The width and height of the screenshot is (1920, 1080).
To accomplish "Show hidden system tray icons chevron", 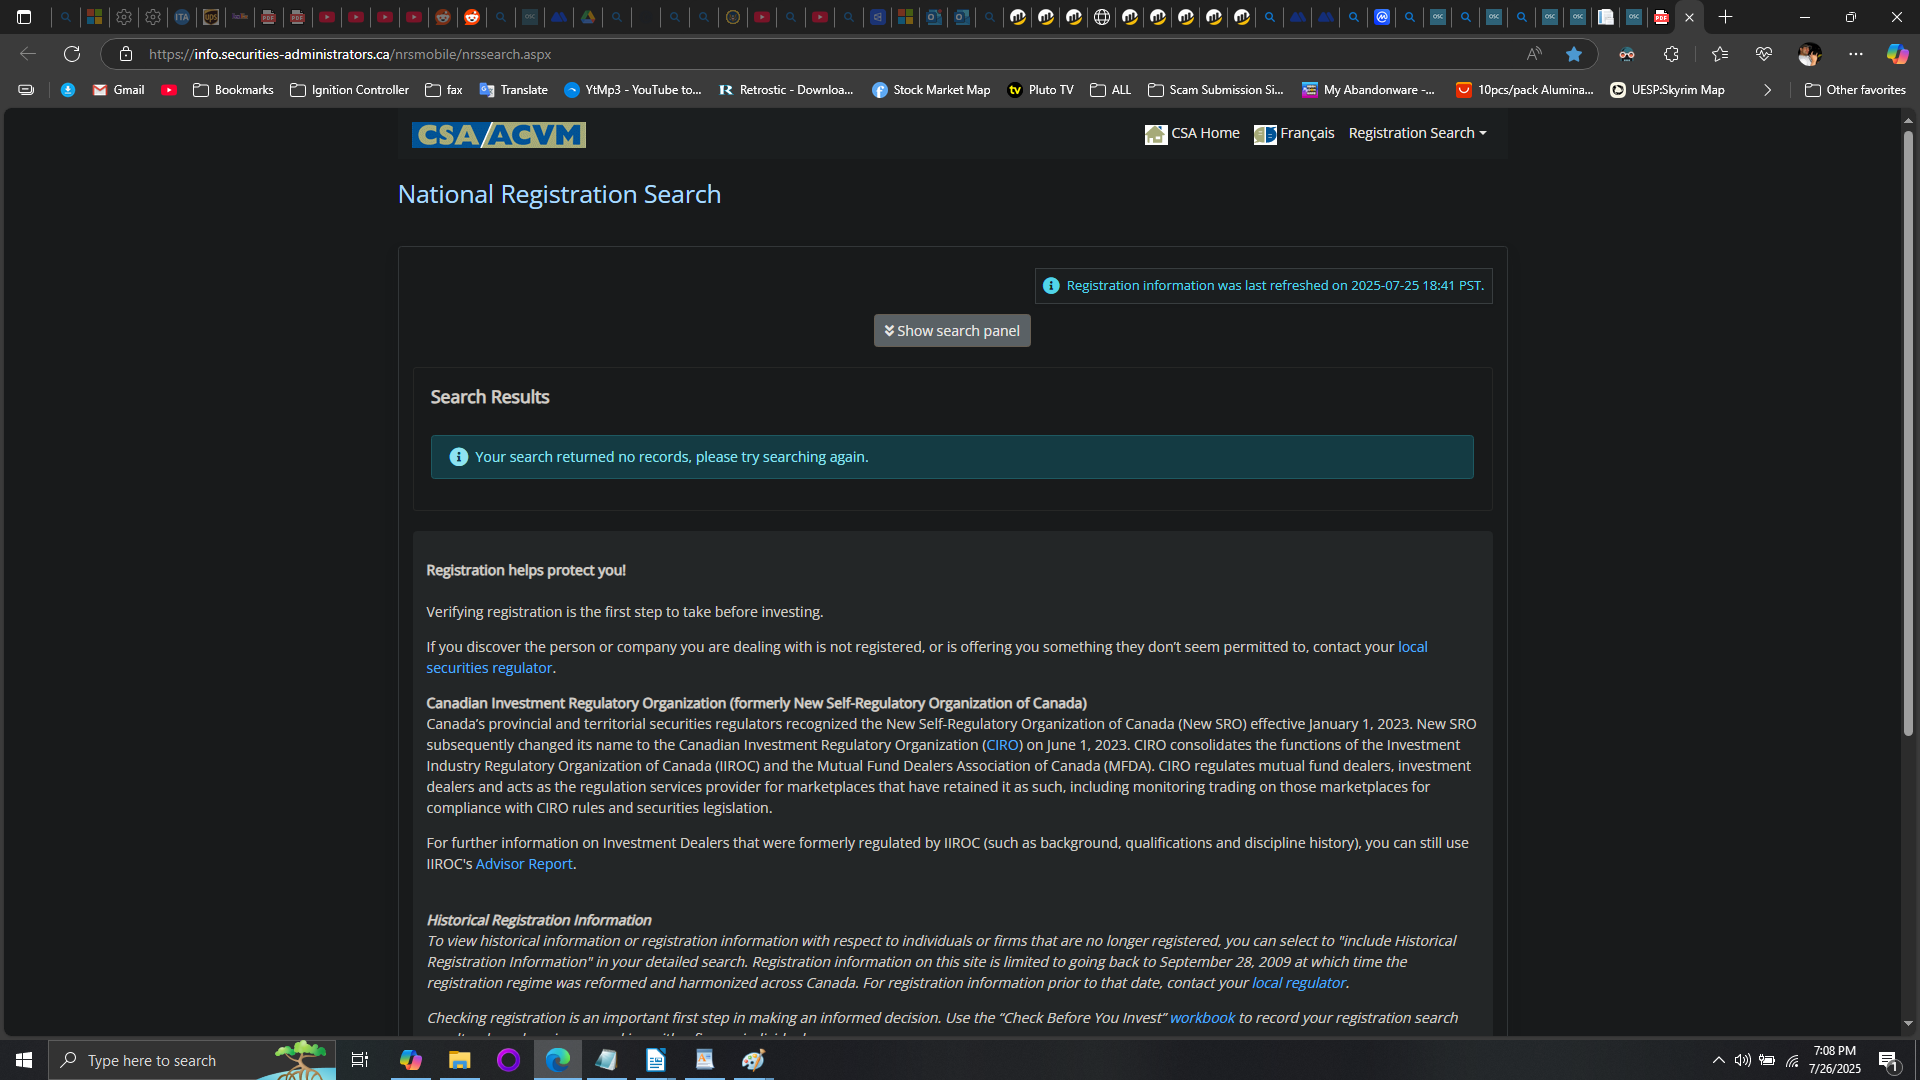I will tap(1718, 1060).
